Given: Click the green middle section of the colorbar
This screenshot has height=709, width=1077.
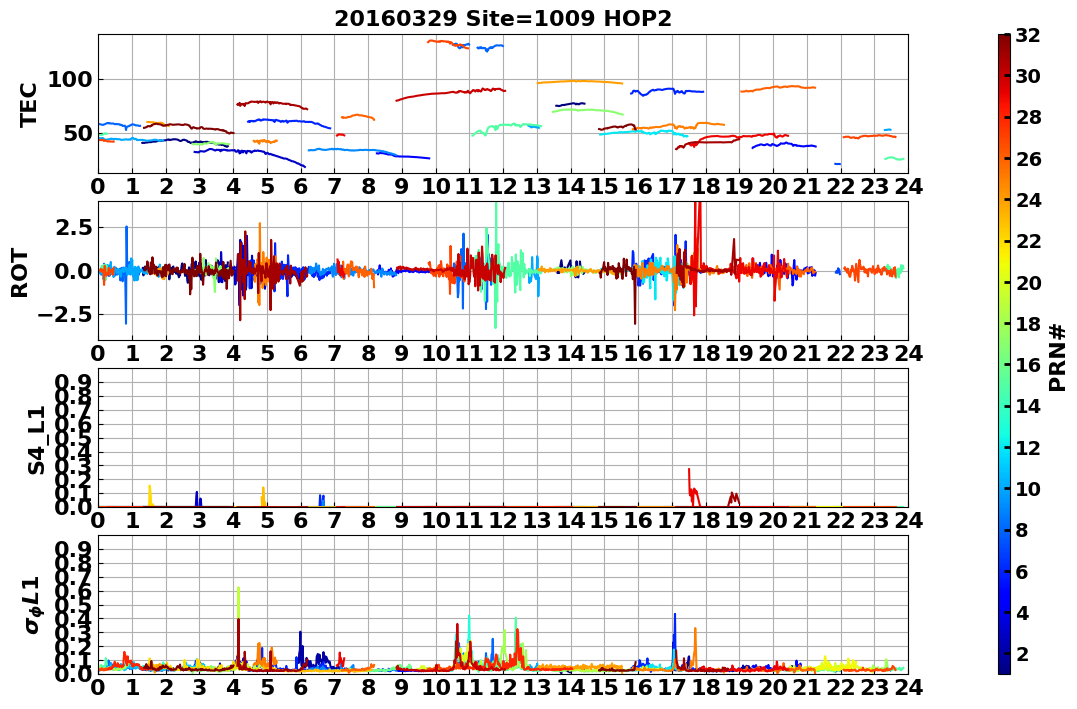Looking at the screenshot, I should (x=1004, y=354).
